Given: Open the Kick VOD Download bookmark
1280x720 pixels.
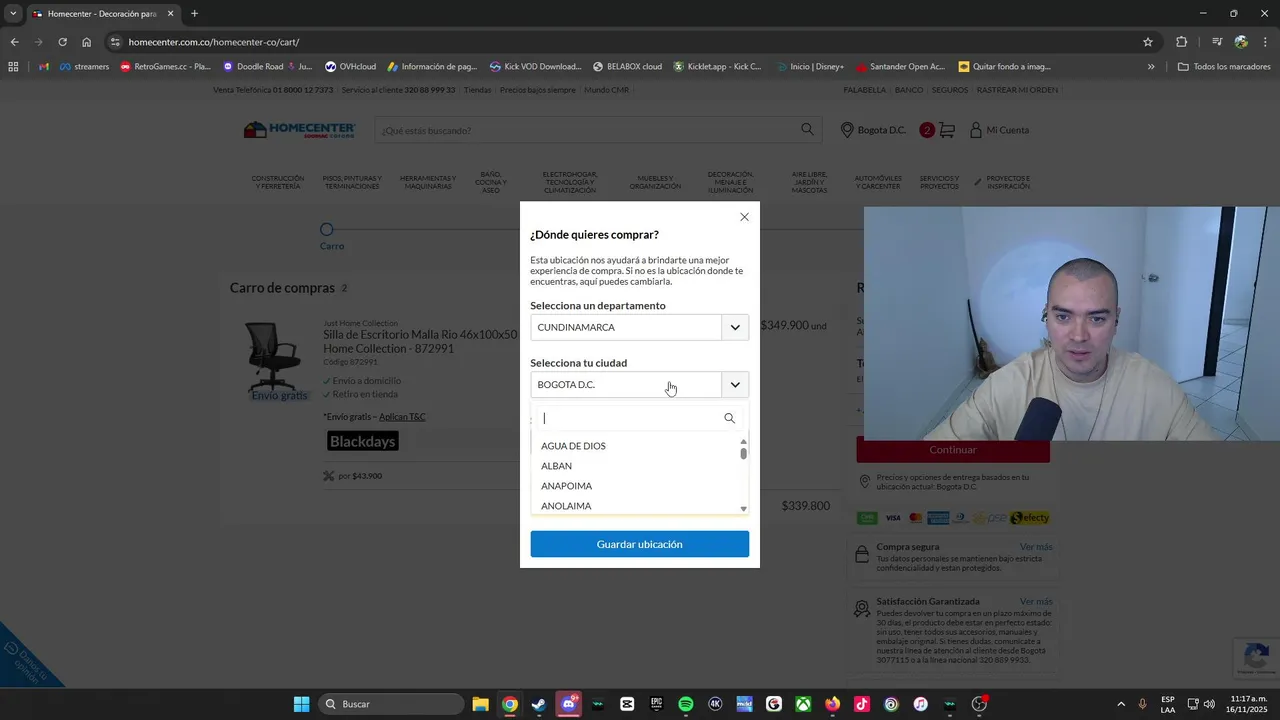Looking at the screenshot, I should tap(536, 67).
